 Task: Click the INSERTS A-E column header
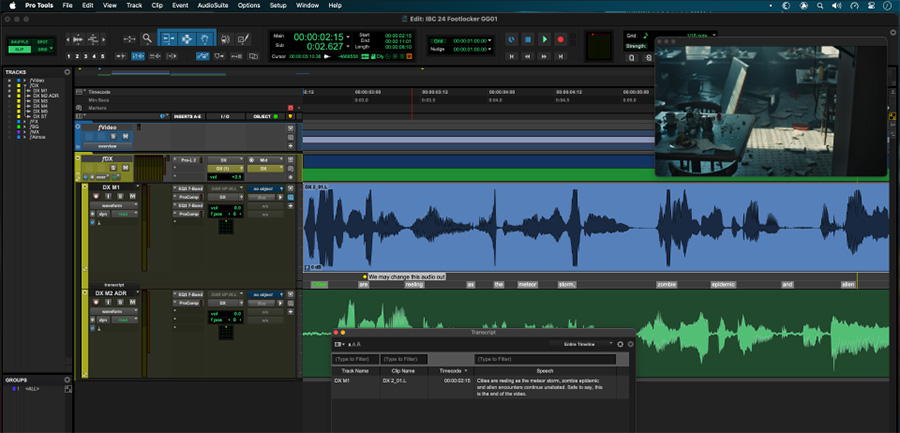coord(187,116)
